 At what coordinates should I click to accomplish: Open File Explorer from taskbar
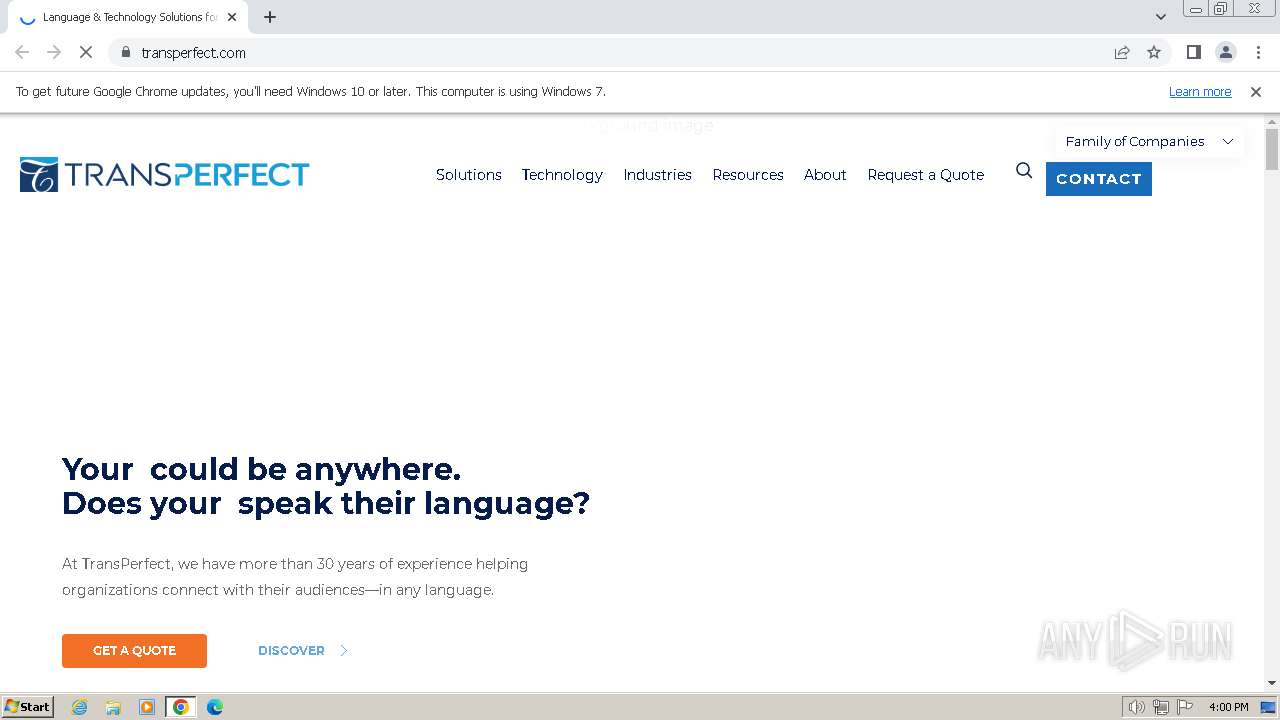point(113,707)
